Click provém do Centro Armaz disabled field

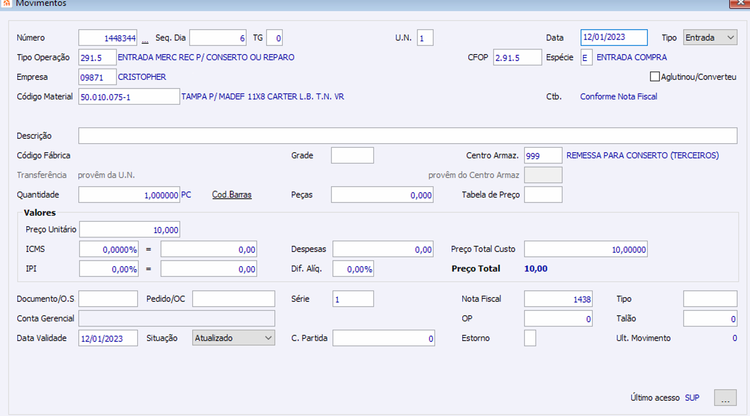[543, 175]
